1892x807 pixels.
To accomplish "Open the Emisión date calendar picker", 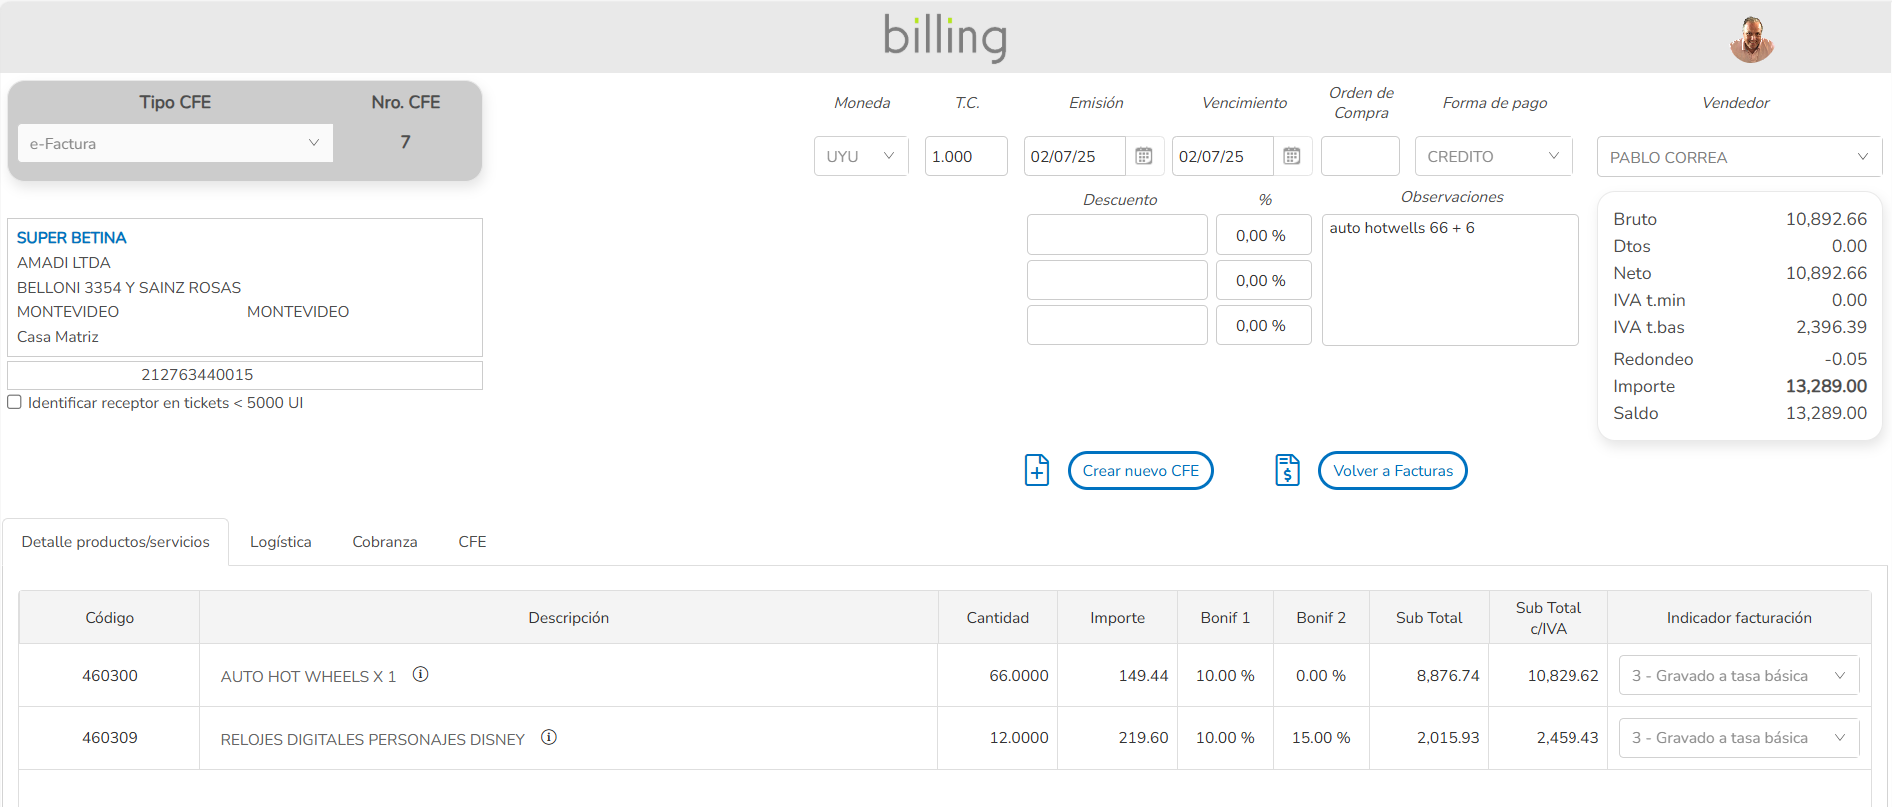I will (x=1144, y=156).
